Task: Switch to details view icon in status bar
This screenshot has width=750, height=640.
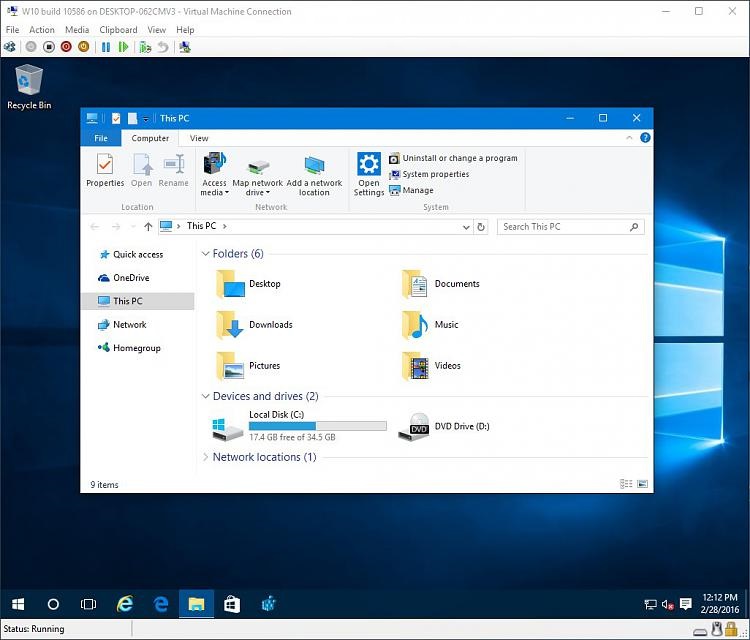Action: pos(626,484)
